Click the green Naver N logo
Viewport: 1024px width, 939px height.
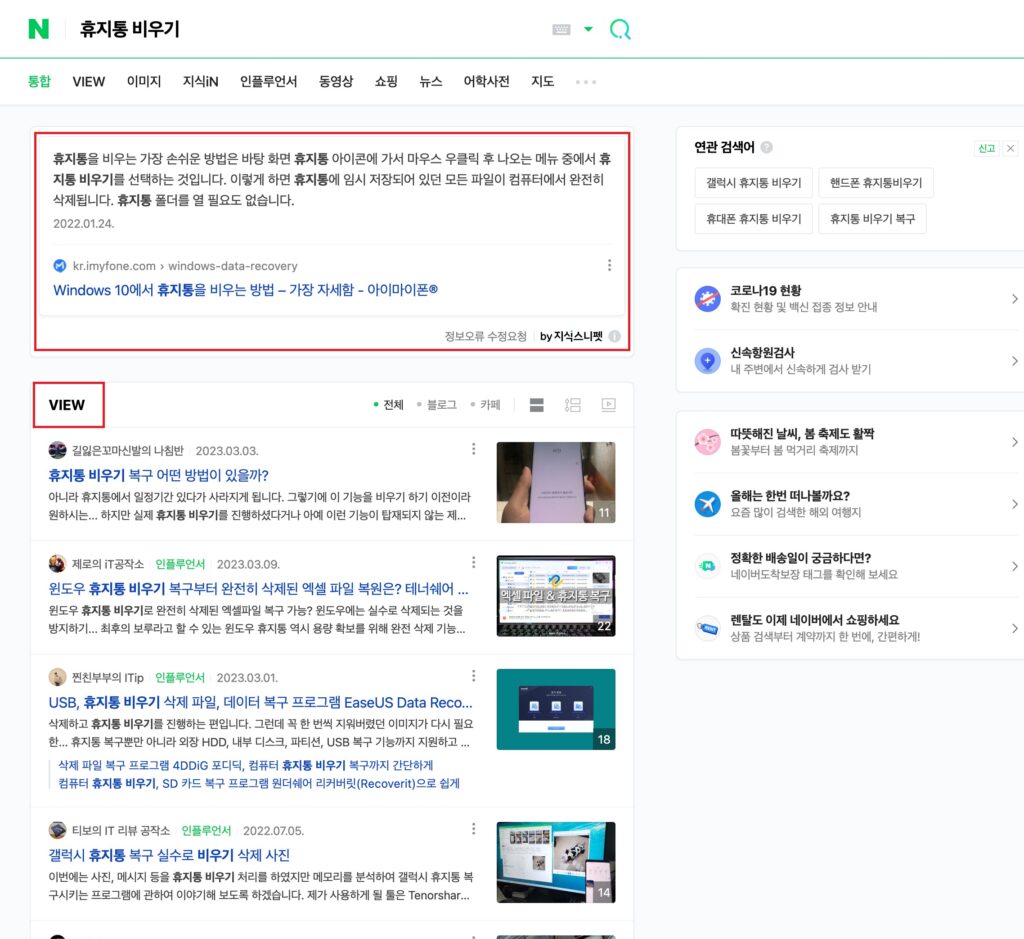(x=38, y=29)
